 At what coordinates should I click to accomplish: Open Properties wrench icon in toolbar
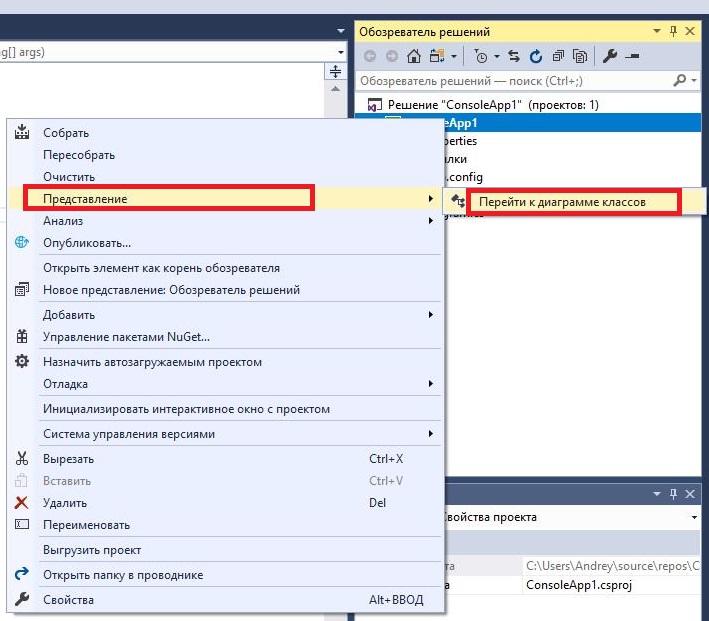[x=610, y=56]
